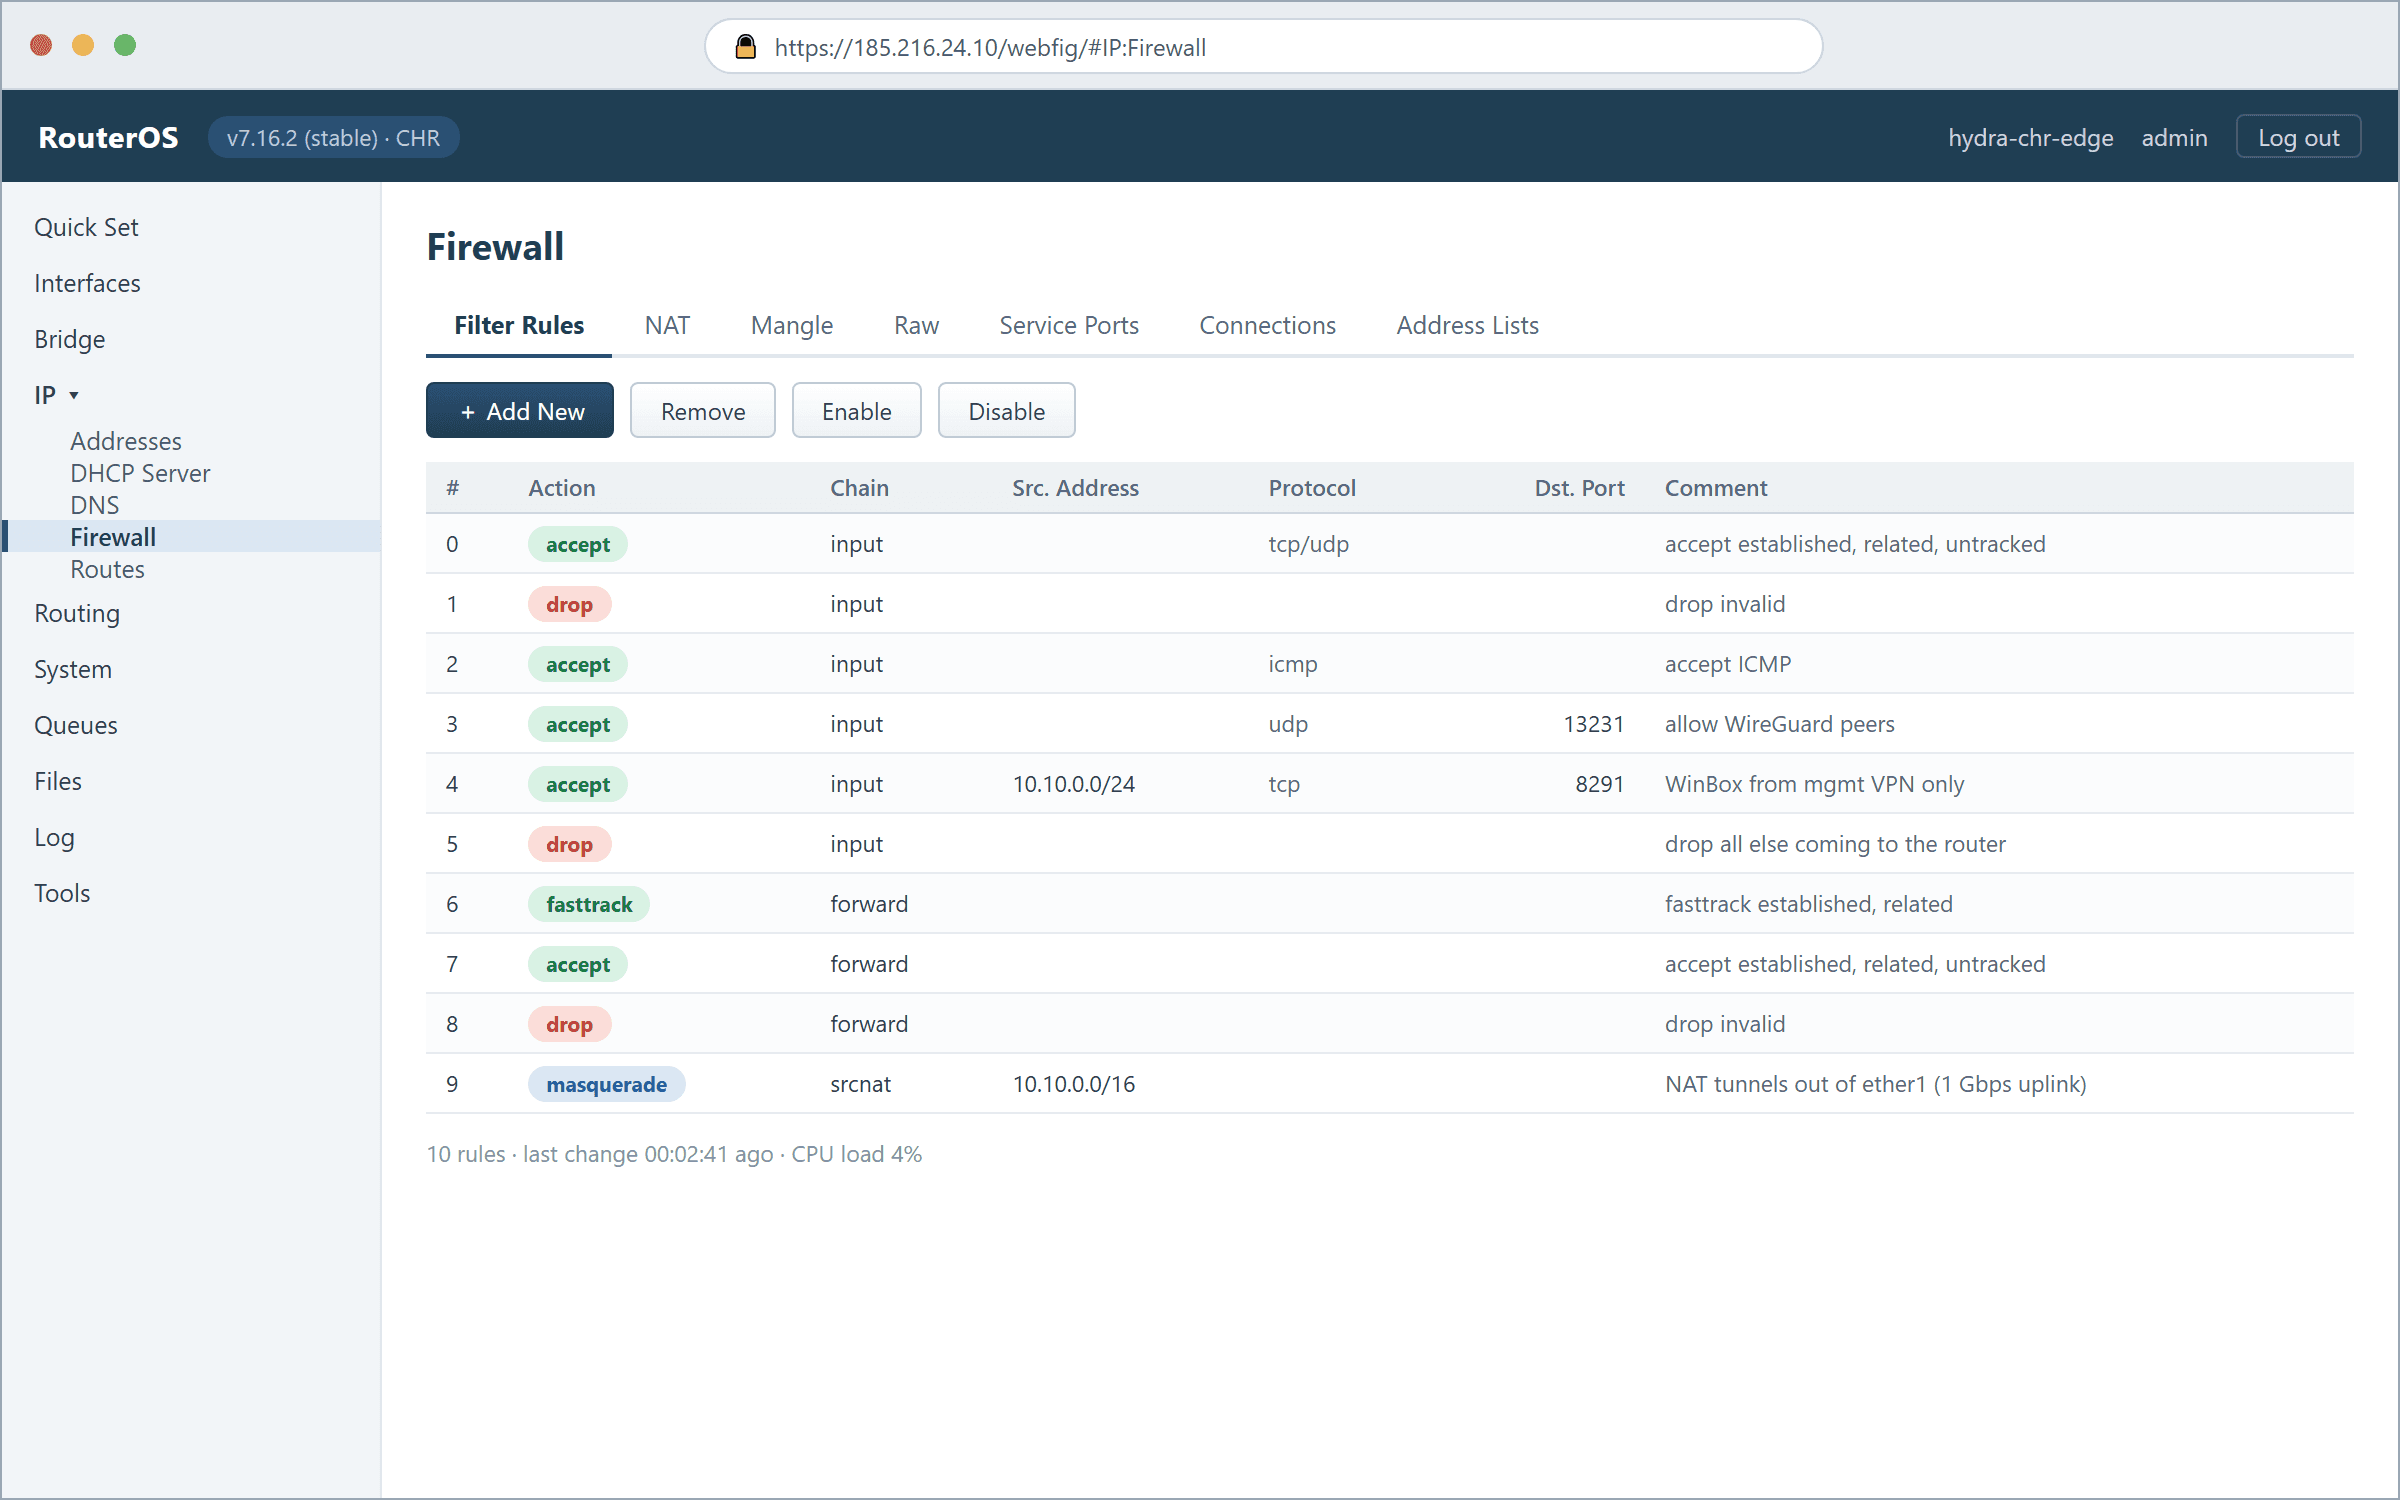Image resolution: width=2400 pixels, height=1500 pixels.
Task: Click the hydra-chr-edge hostname
Action: pyautogui.click(x=2030, y=137)
